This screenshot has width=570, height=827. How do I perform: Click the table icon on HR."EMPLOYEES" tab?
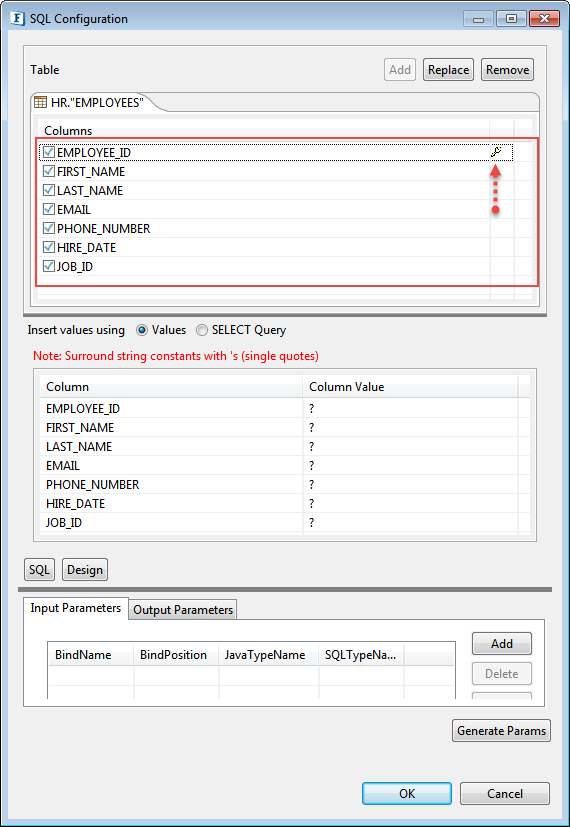40,102
